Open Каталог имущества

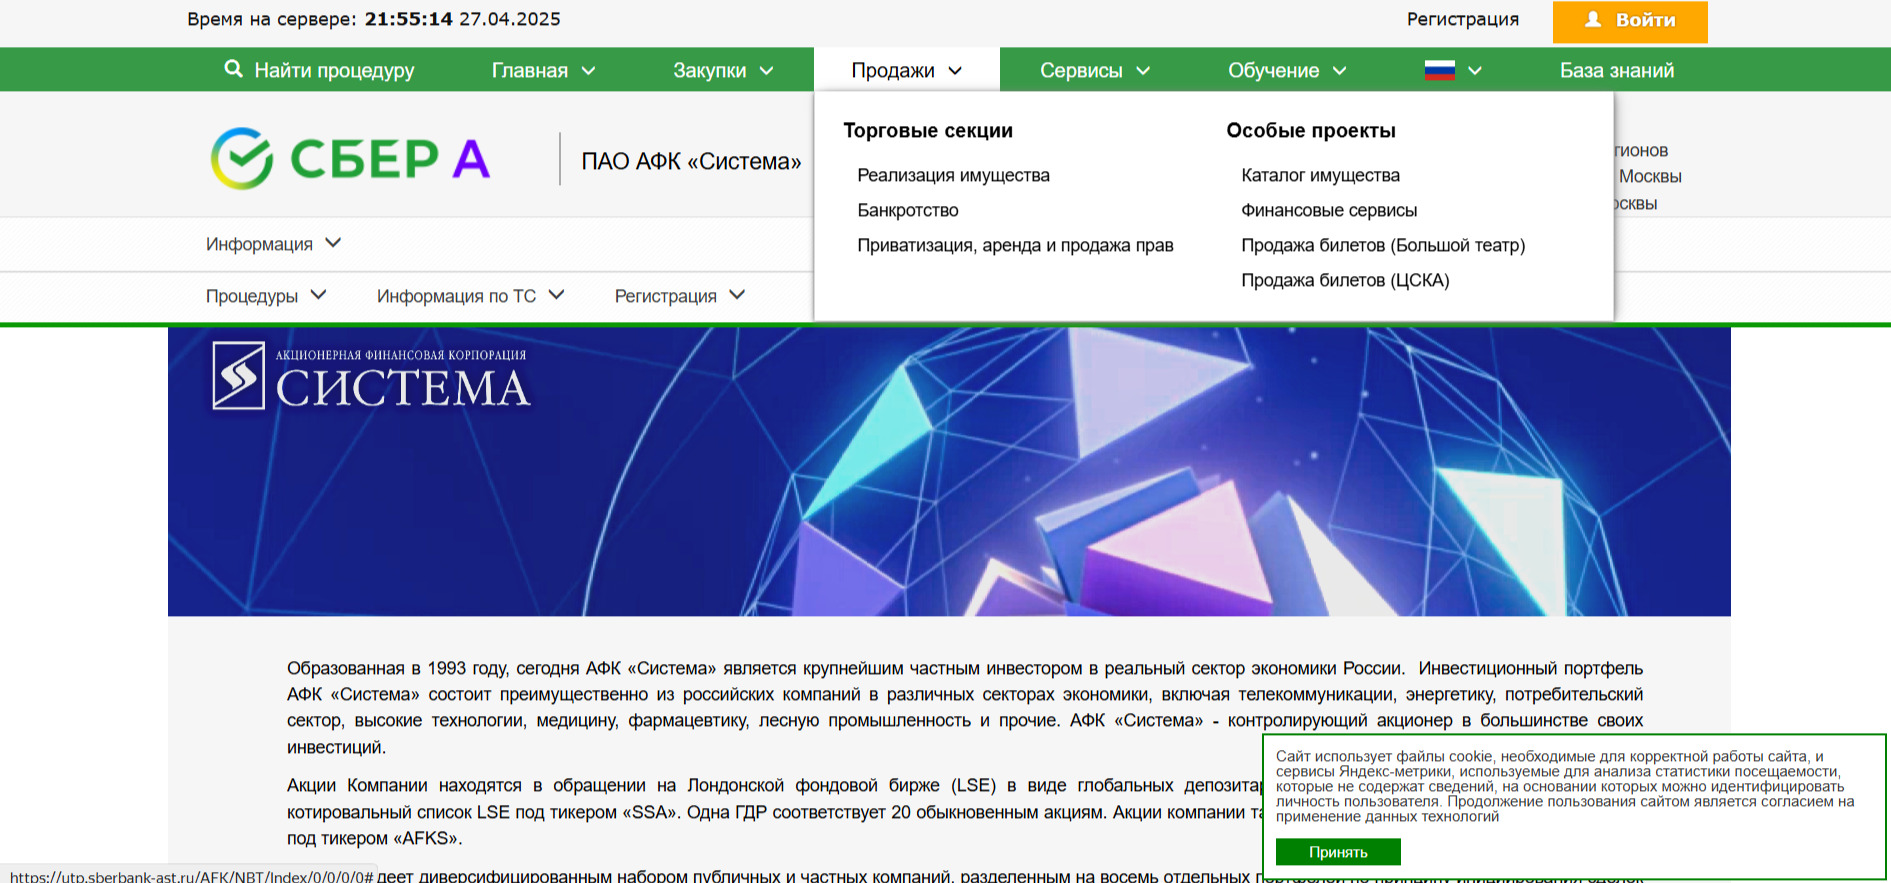pyautogui.click(x=1320, y=175)
